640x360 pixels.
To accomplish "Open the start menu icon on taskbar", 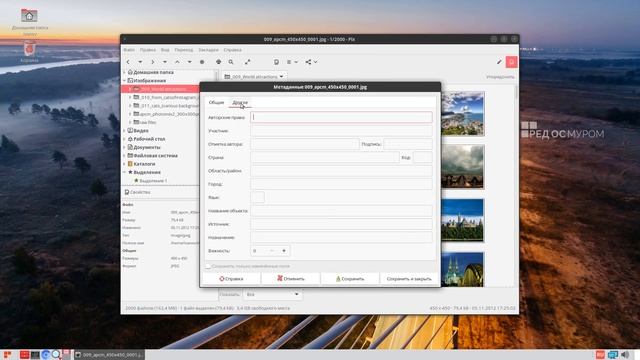I will [7, 355].
